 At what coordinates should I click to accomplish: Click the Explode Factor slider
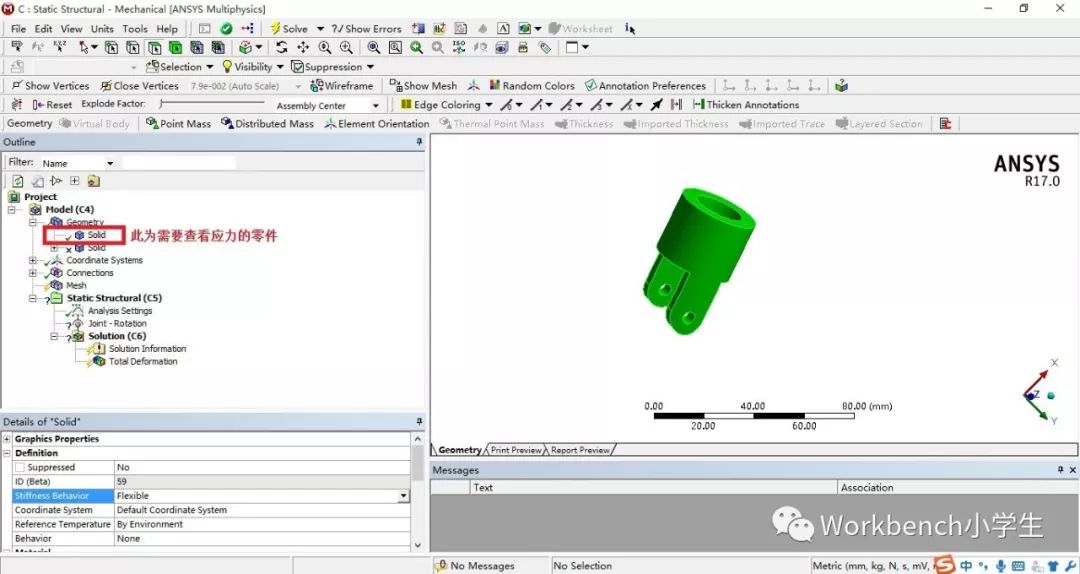tap(212, 104)
